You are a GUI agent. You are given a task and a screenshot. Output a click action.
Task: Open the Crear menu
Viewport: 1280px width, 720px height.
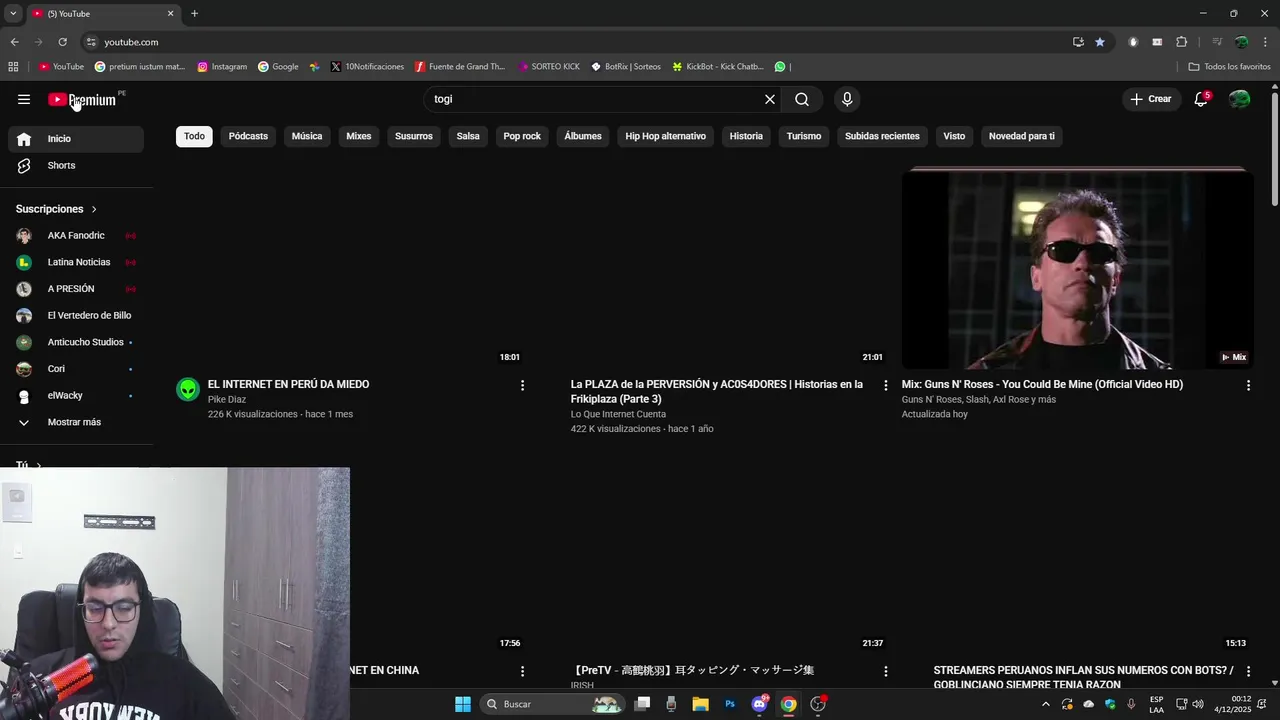(x=1151, y=99)
